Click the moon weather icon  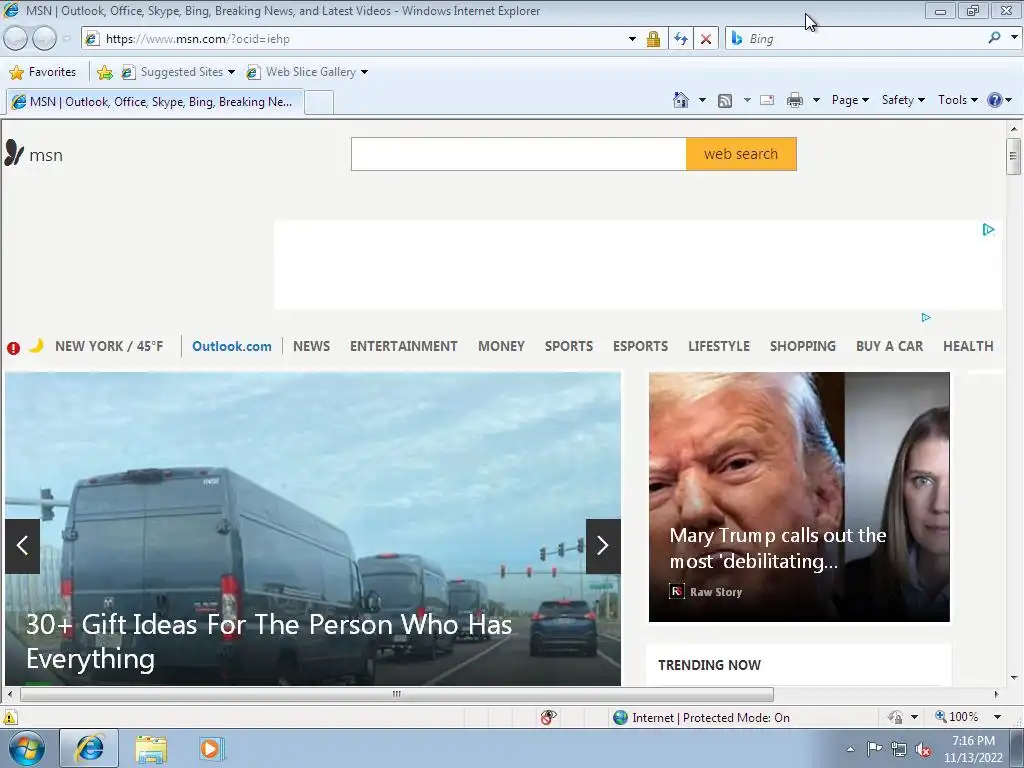pos(37,345)
